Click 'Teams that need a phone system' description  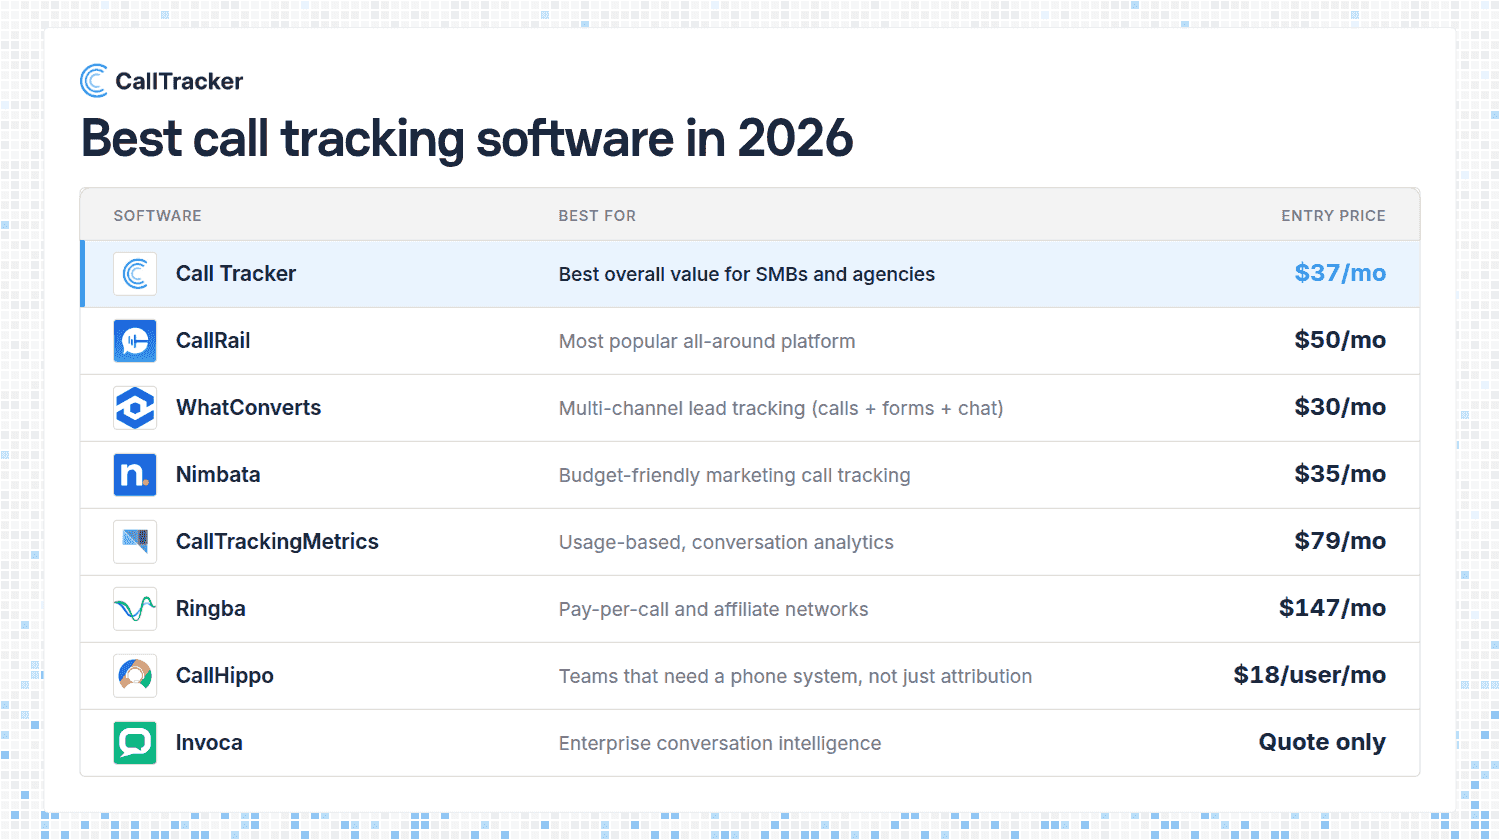(x=795, y=677)
